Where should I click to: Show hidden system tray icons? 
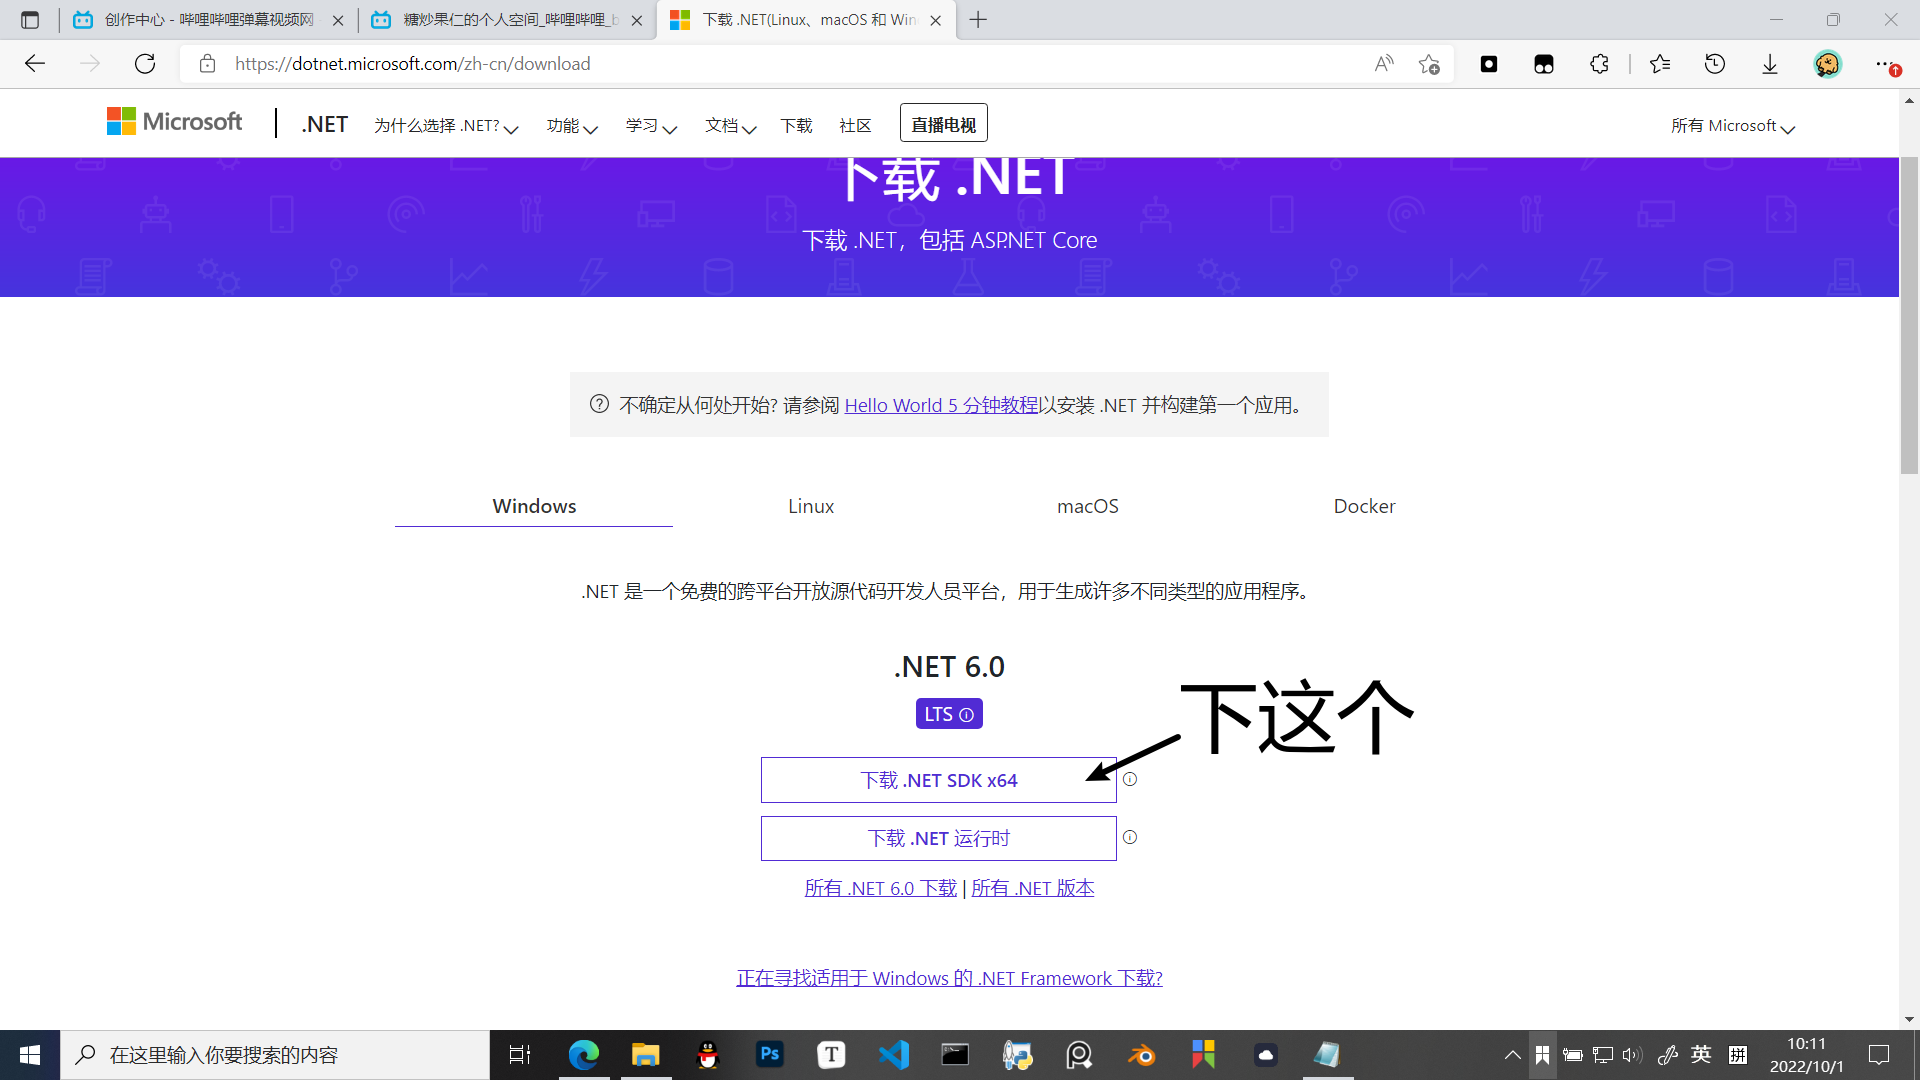[1512, 1055]
